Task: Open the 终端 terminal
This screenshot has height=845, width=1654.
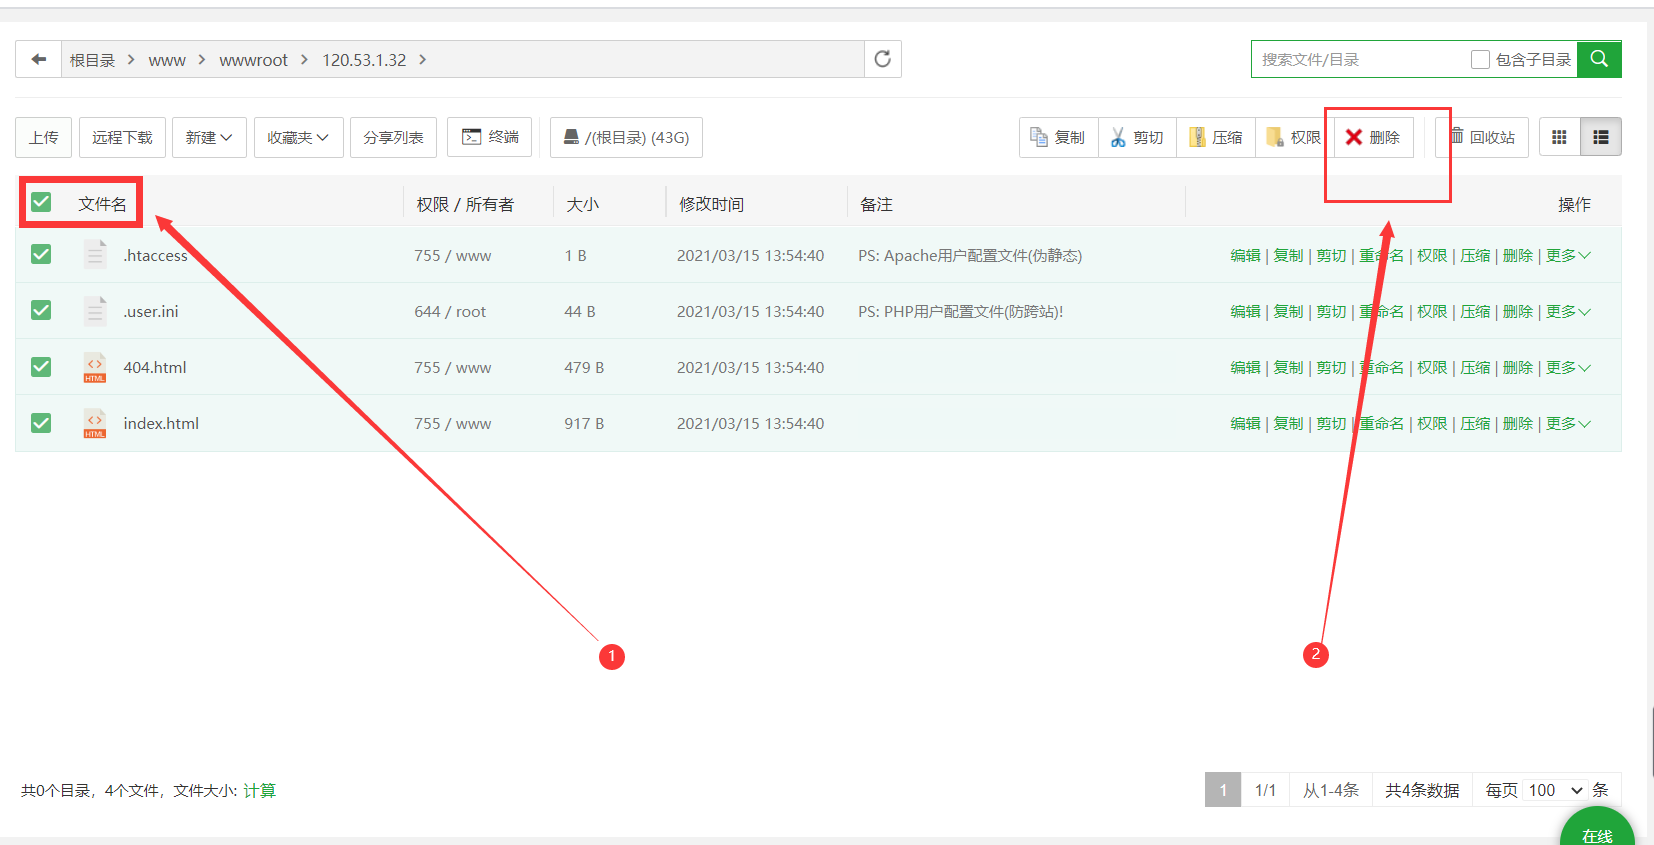Action: tap(490, 137)
